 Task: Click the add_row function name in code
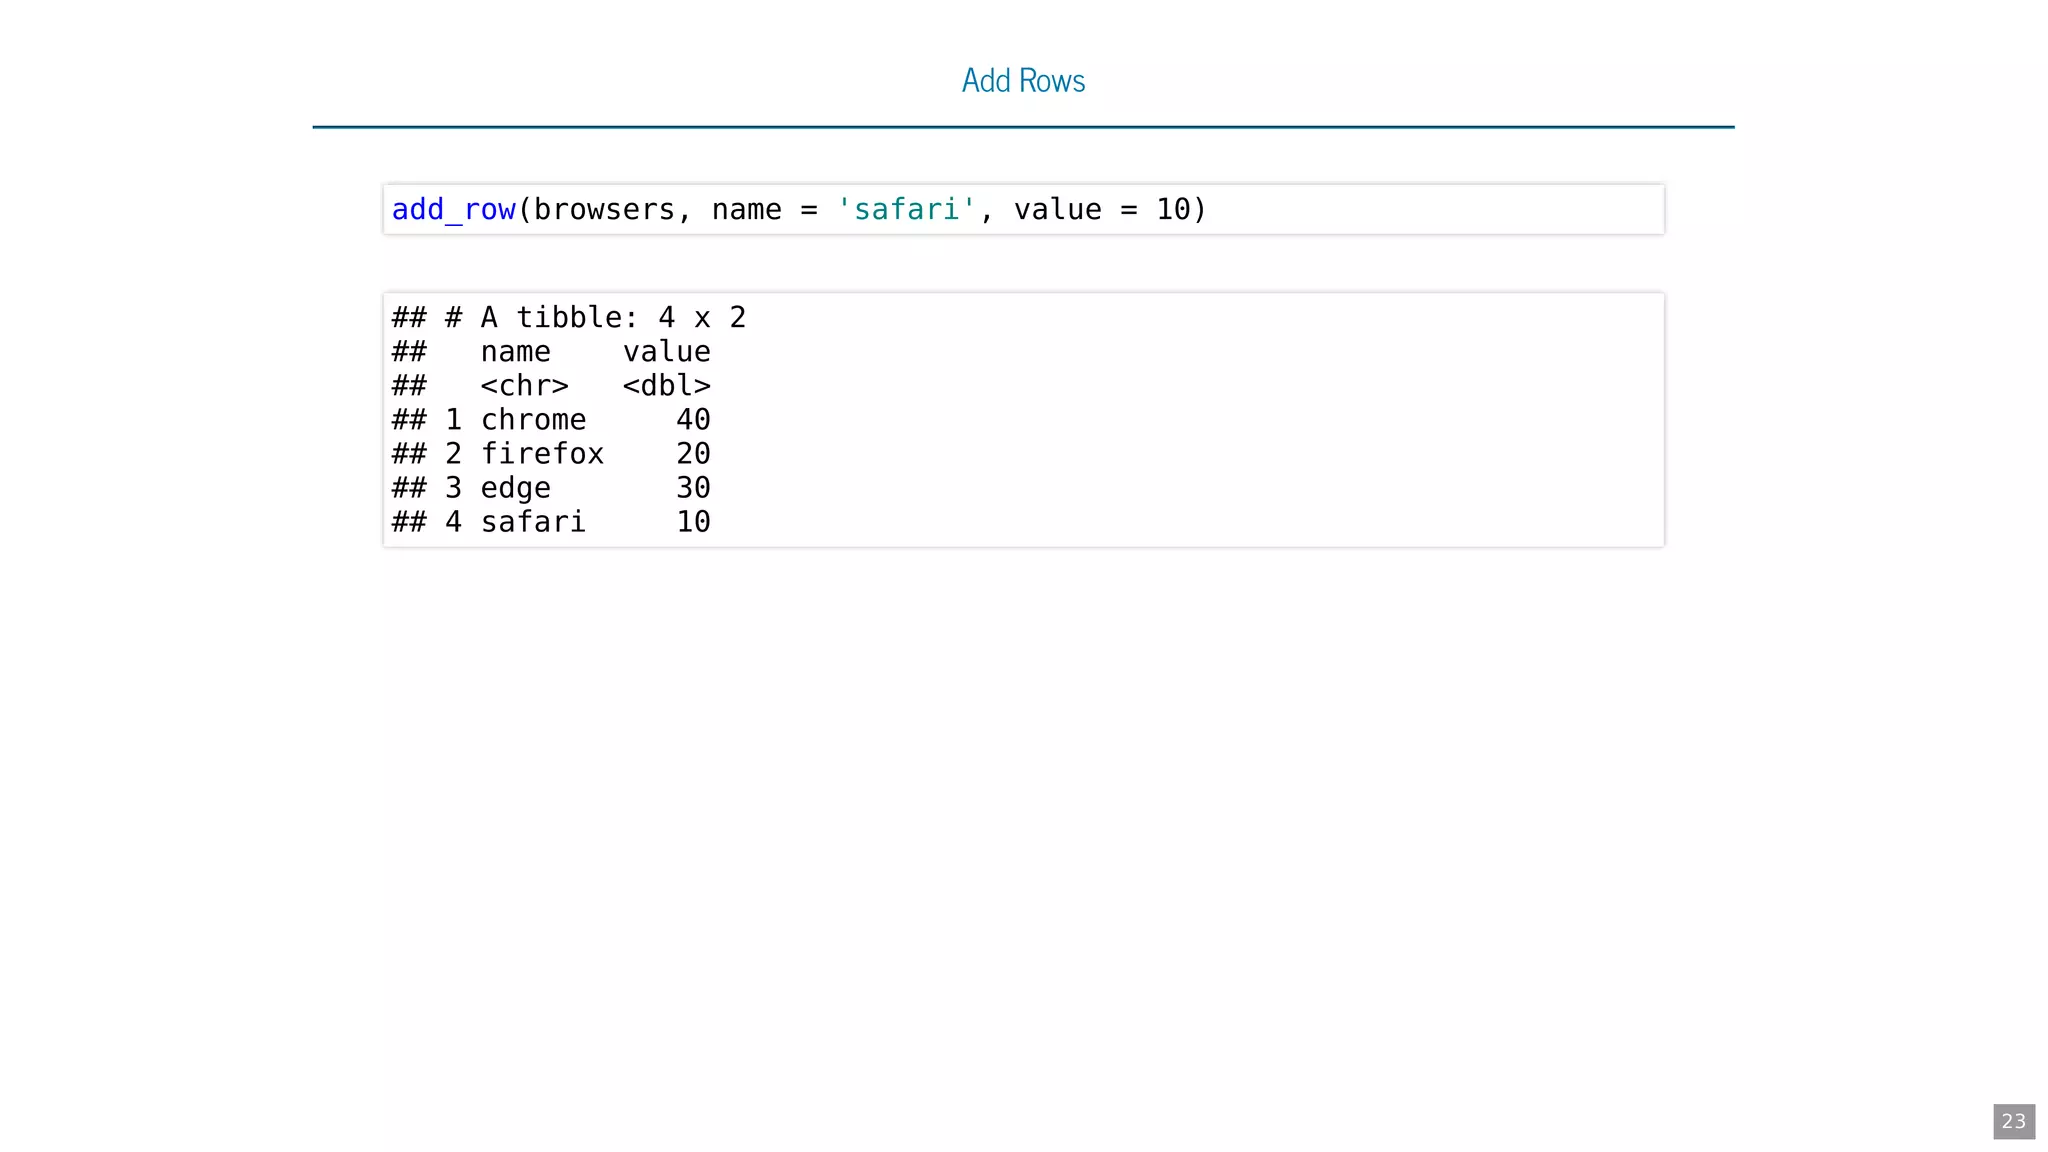[x=453, y=210]
